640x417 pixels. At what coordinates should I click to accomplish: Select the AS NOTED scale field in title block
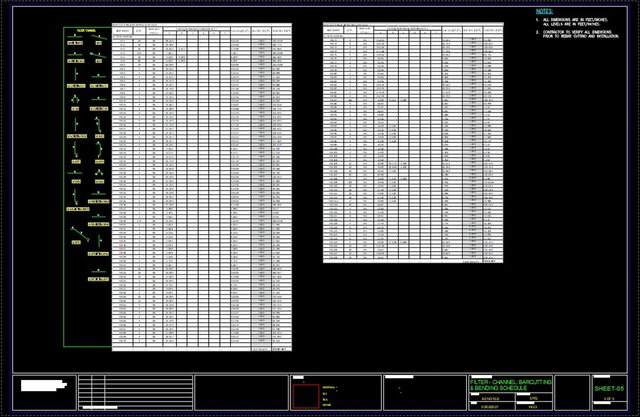491,398
